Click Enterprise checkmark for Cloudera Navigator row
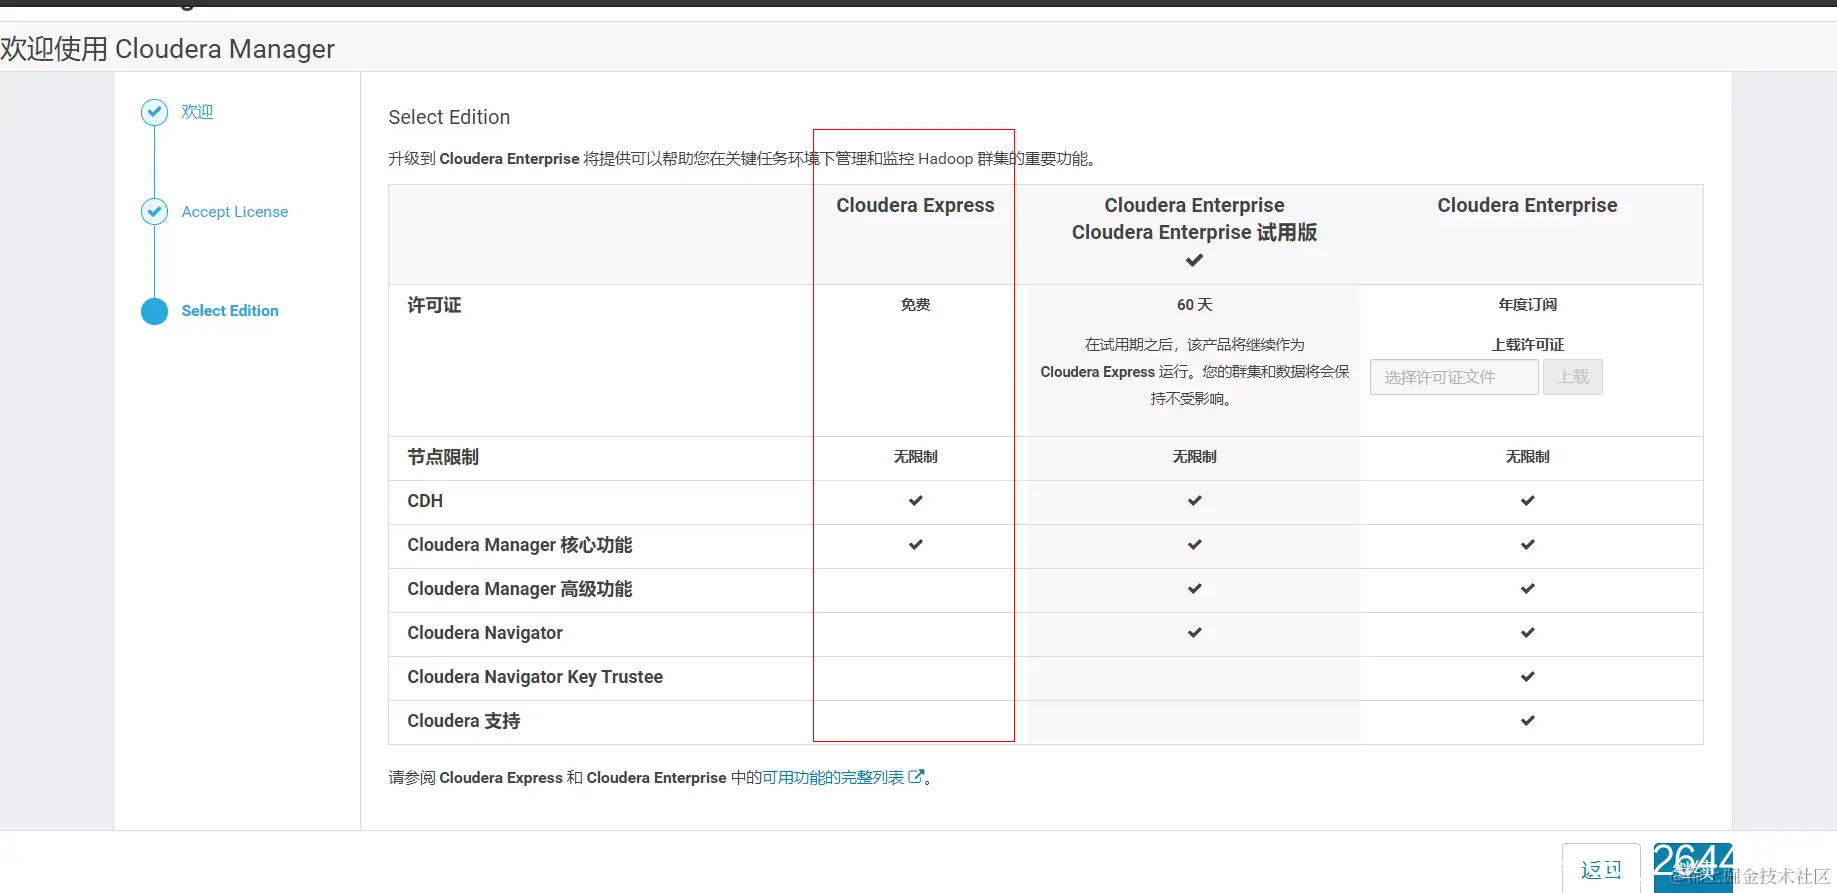Screen dimensions: 1837x893 coord(1527,632)
